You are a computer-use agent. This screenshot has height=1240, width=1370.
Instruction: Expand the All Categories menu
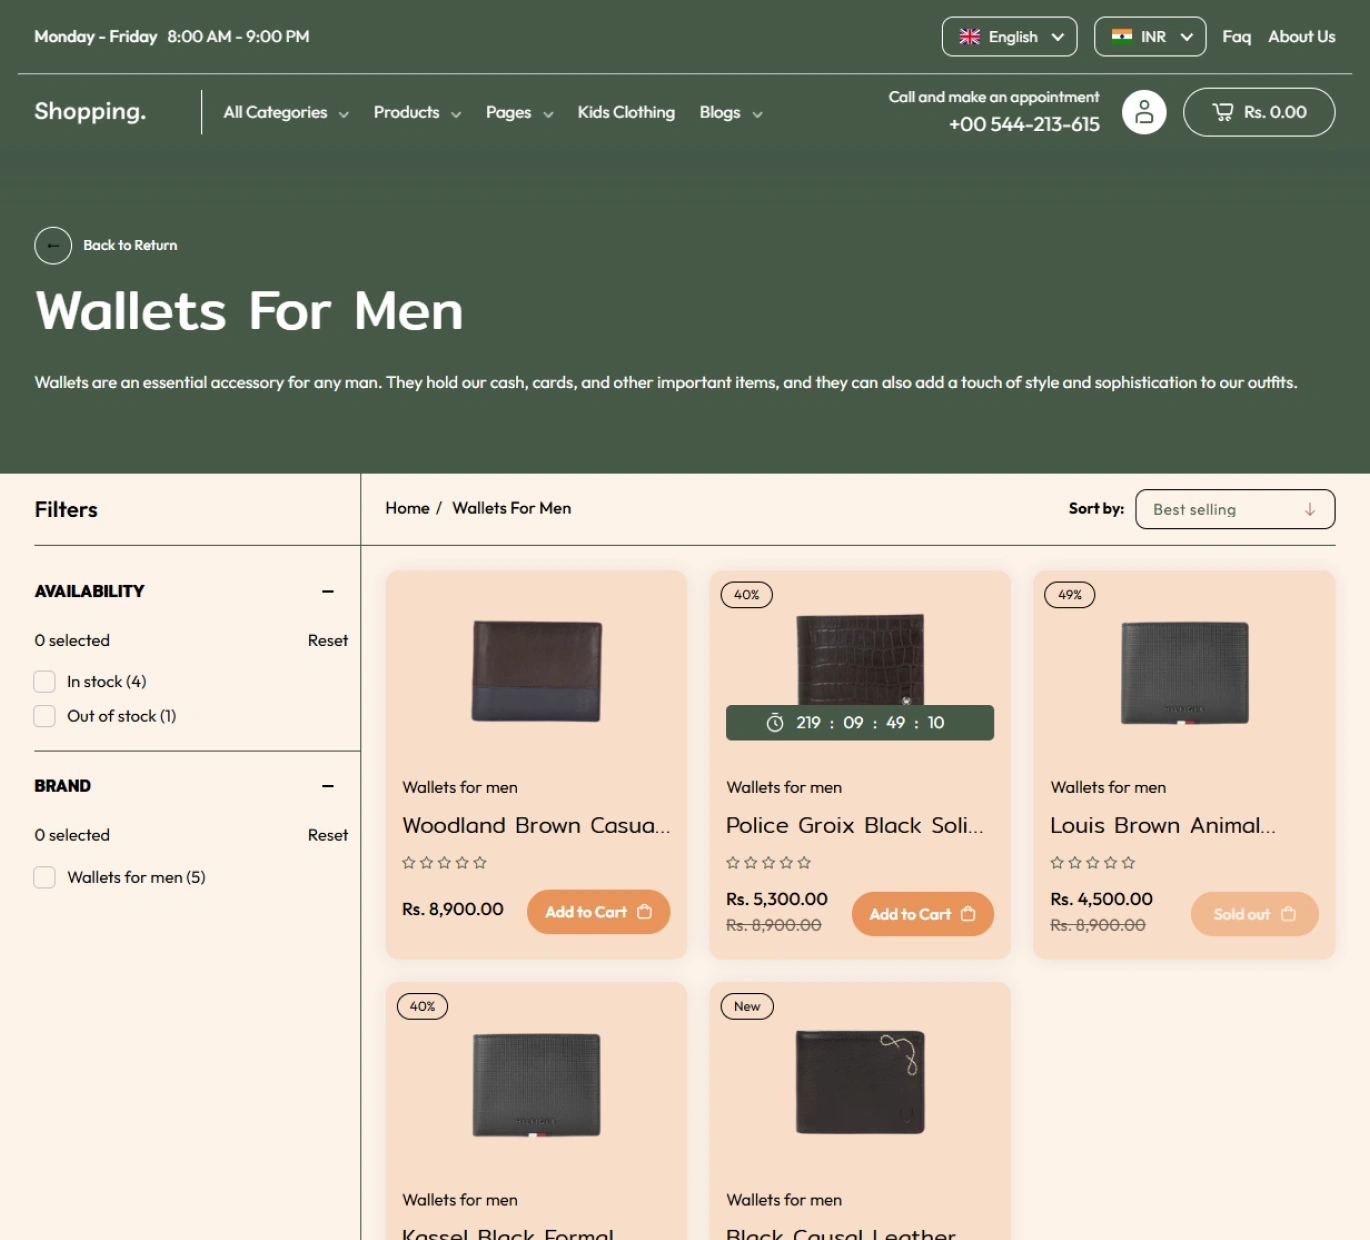pyautogui.click(x=286, y=113)
